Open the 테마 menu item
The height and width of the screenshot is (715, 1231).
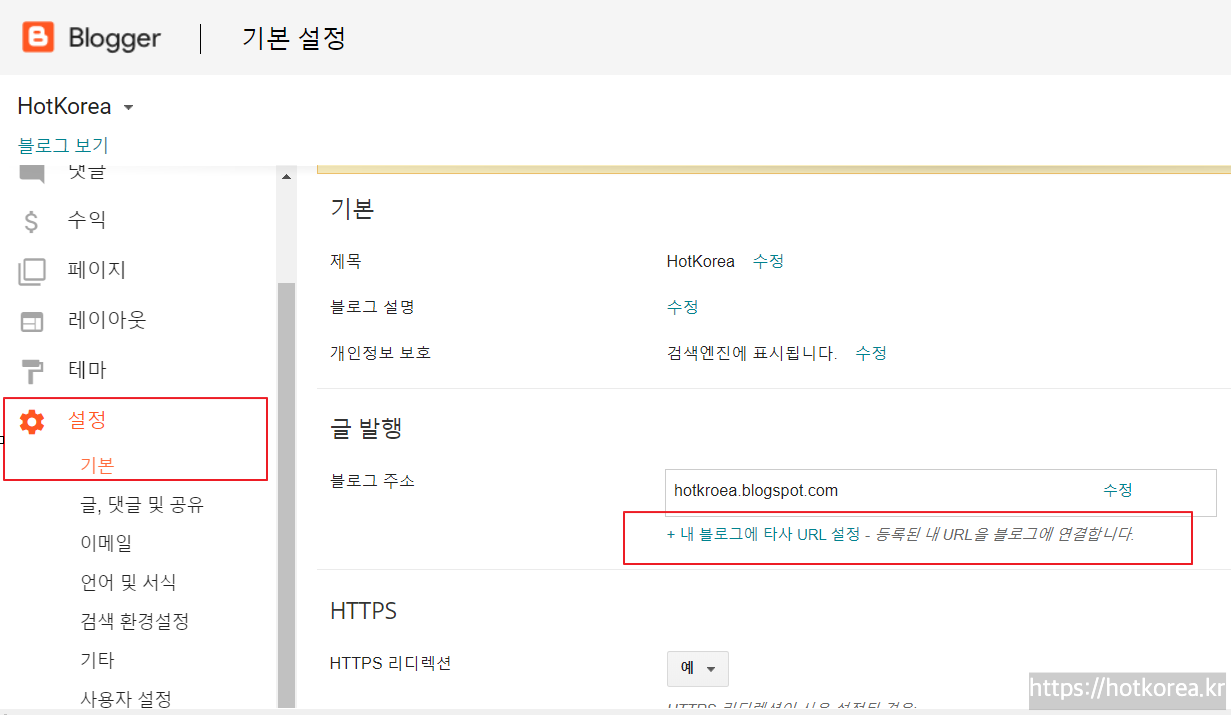coord(87,370)
